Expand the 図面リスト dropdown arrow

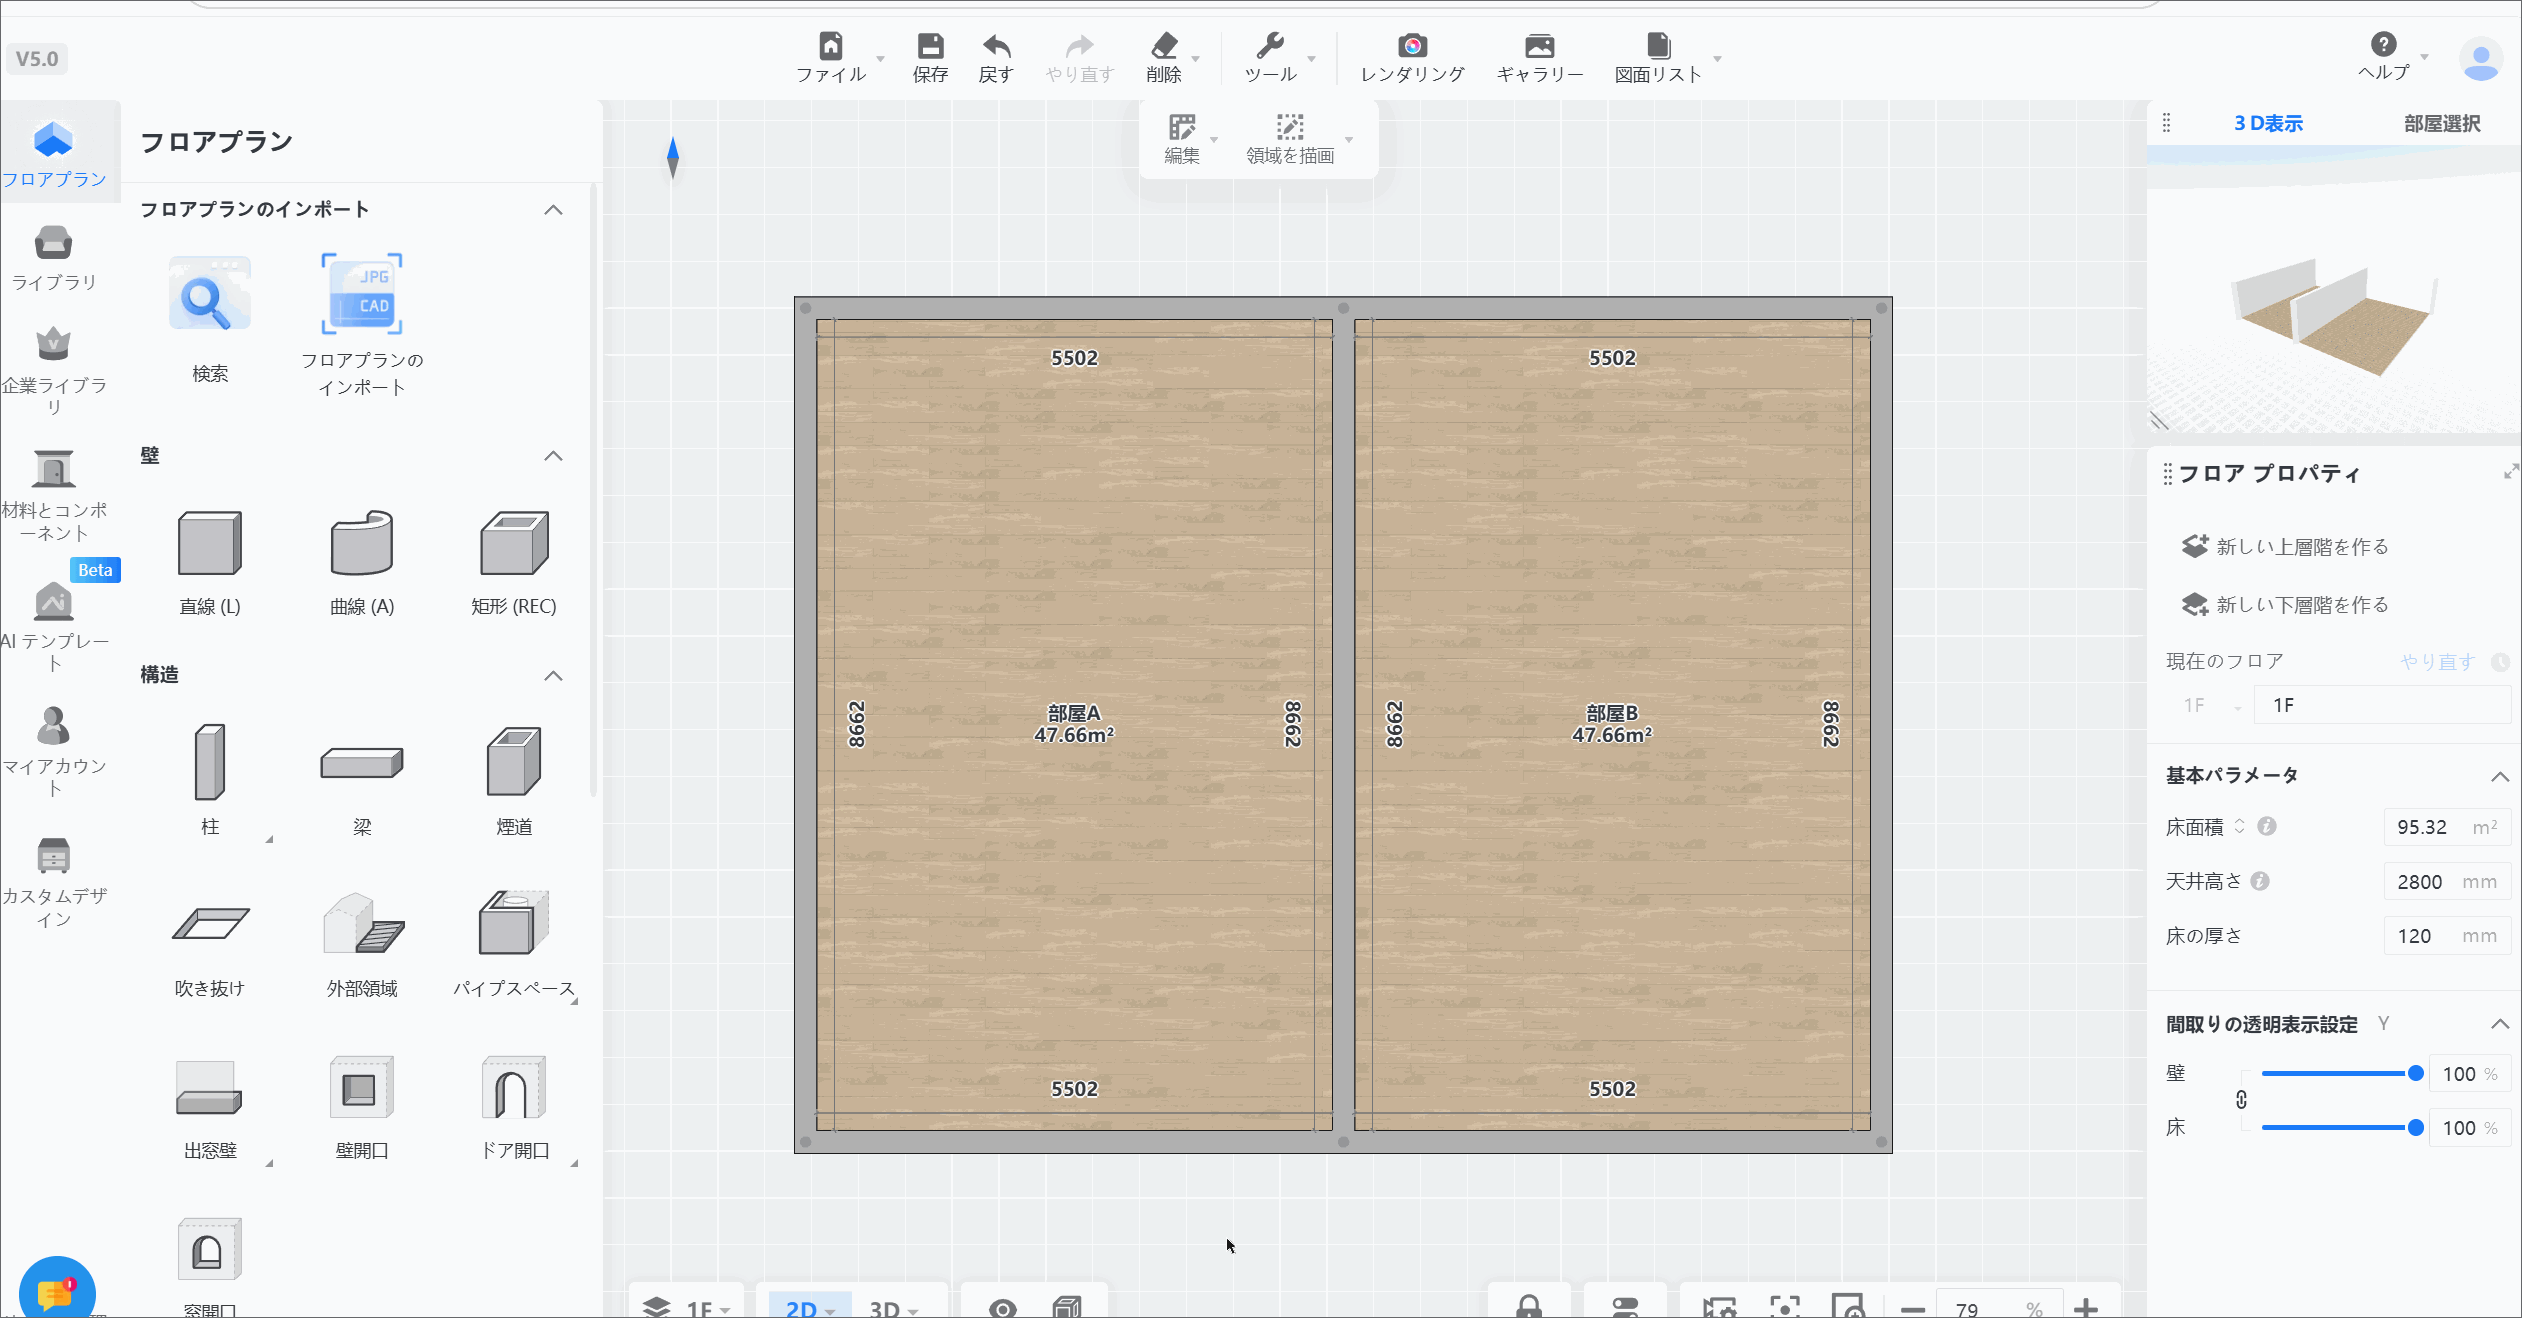tap(1717, 59)
